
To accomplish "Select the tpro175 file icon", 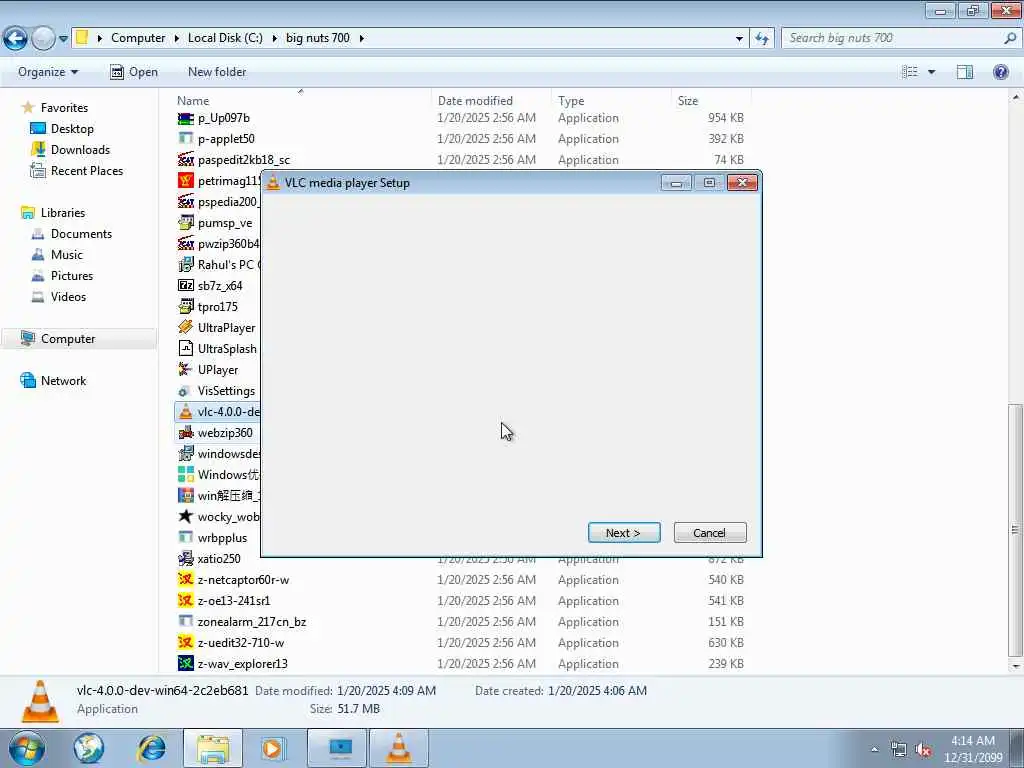I will [x=185, y=306].
